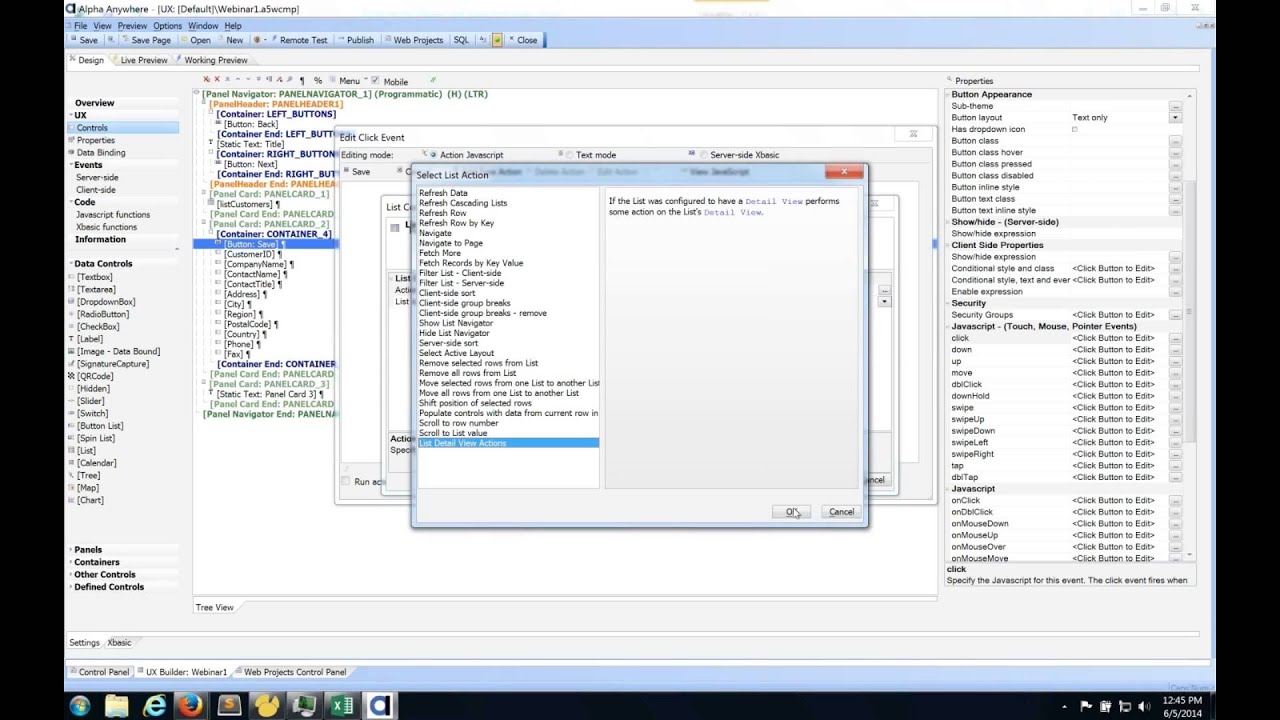Open Web Projects from the toolbar
This screenshot has width=1280, height=720.
coord(413,40)
